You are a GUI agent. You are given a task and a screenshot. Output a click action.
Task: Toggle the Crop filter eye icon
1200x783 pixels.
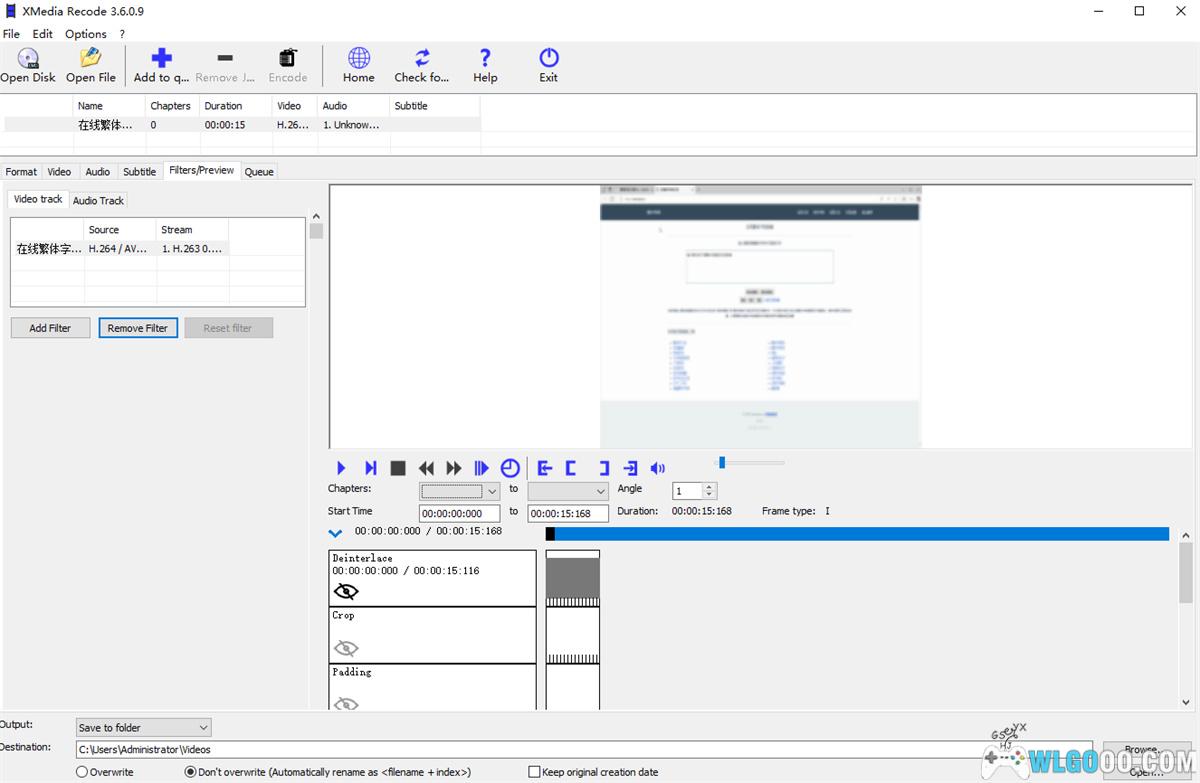click(x=346, y=648)
